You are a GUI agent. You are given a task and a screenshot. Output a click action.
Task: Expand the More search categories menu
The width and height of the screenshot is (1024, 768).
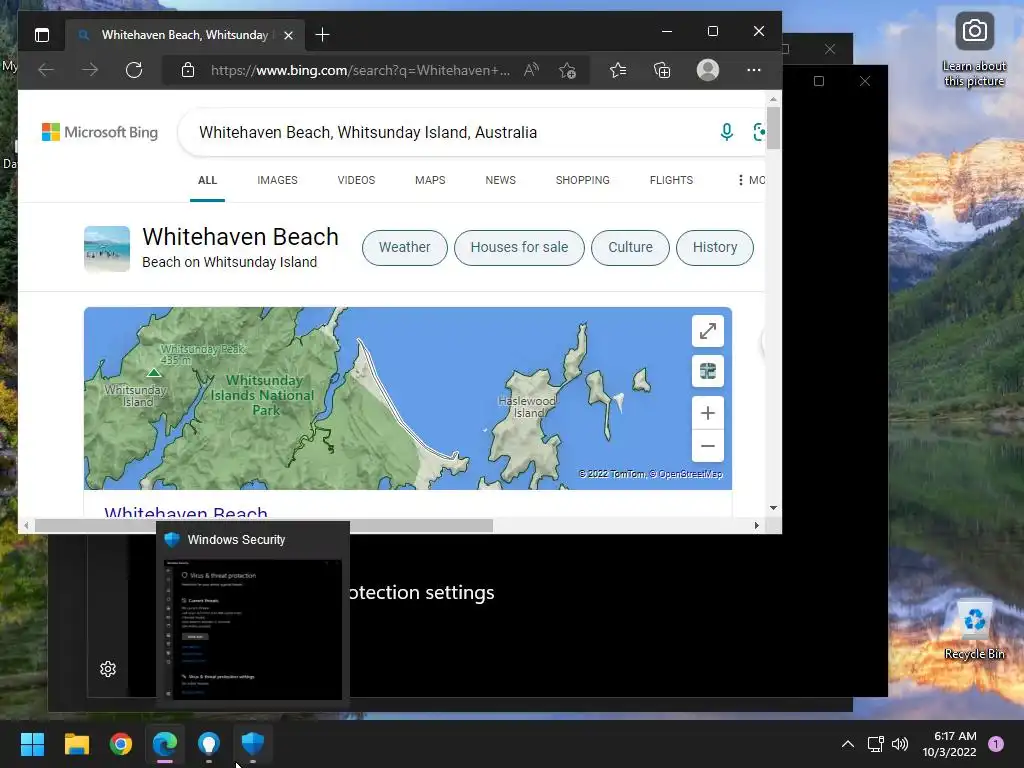(750, 180)
